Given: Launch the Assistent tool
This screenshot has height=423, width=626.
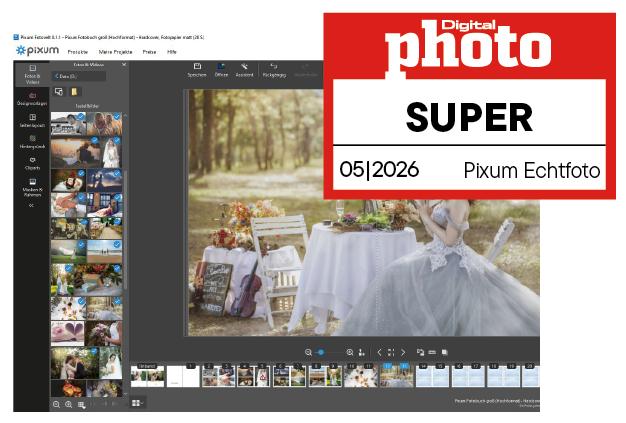Looking at the screenshot, I should pos(244,70).
